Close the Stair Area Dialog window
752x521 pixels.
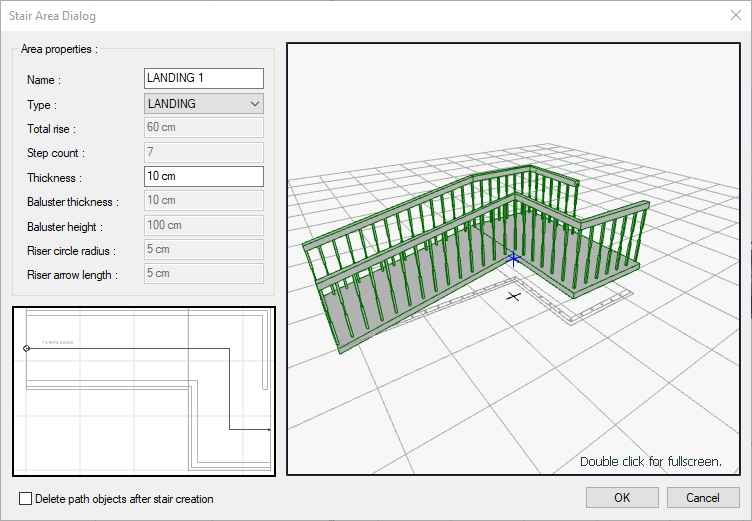point(736,16)
